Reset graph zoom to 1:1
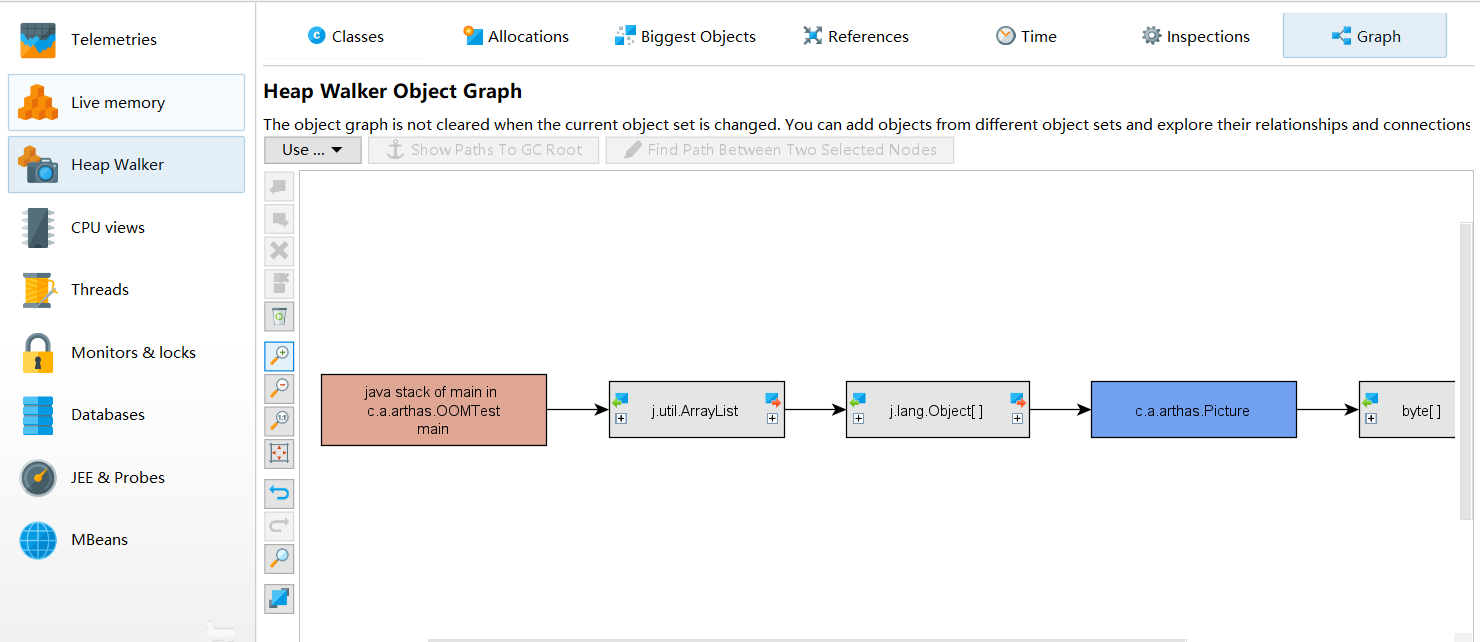Screen dimensions: 1480x642 point(280,421)
